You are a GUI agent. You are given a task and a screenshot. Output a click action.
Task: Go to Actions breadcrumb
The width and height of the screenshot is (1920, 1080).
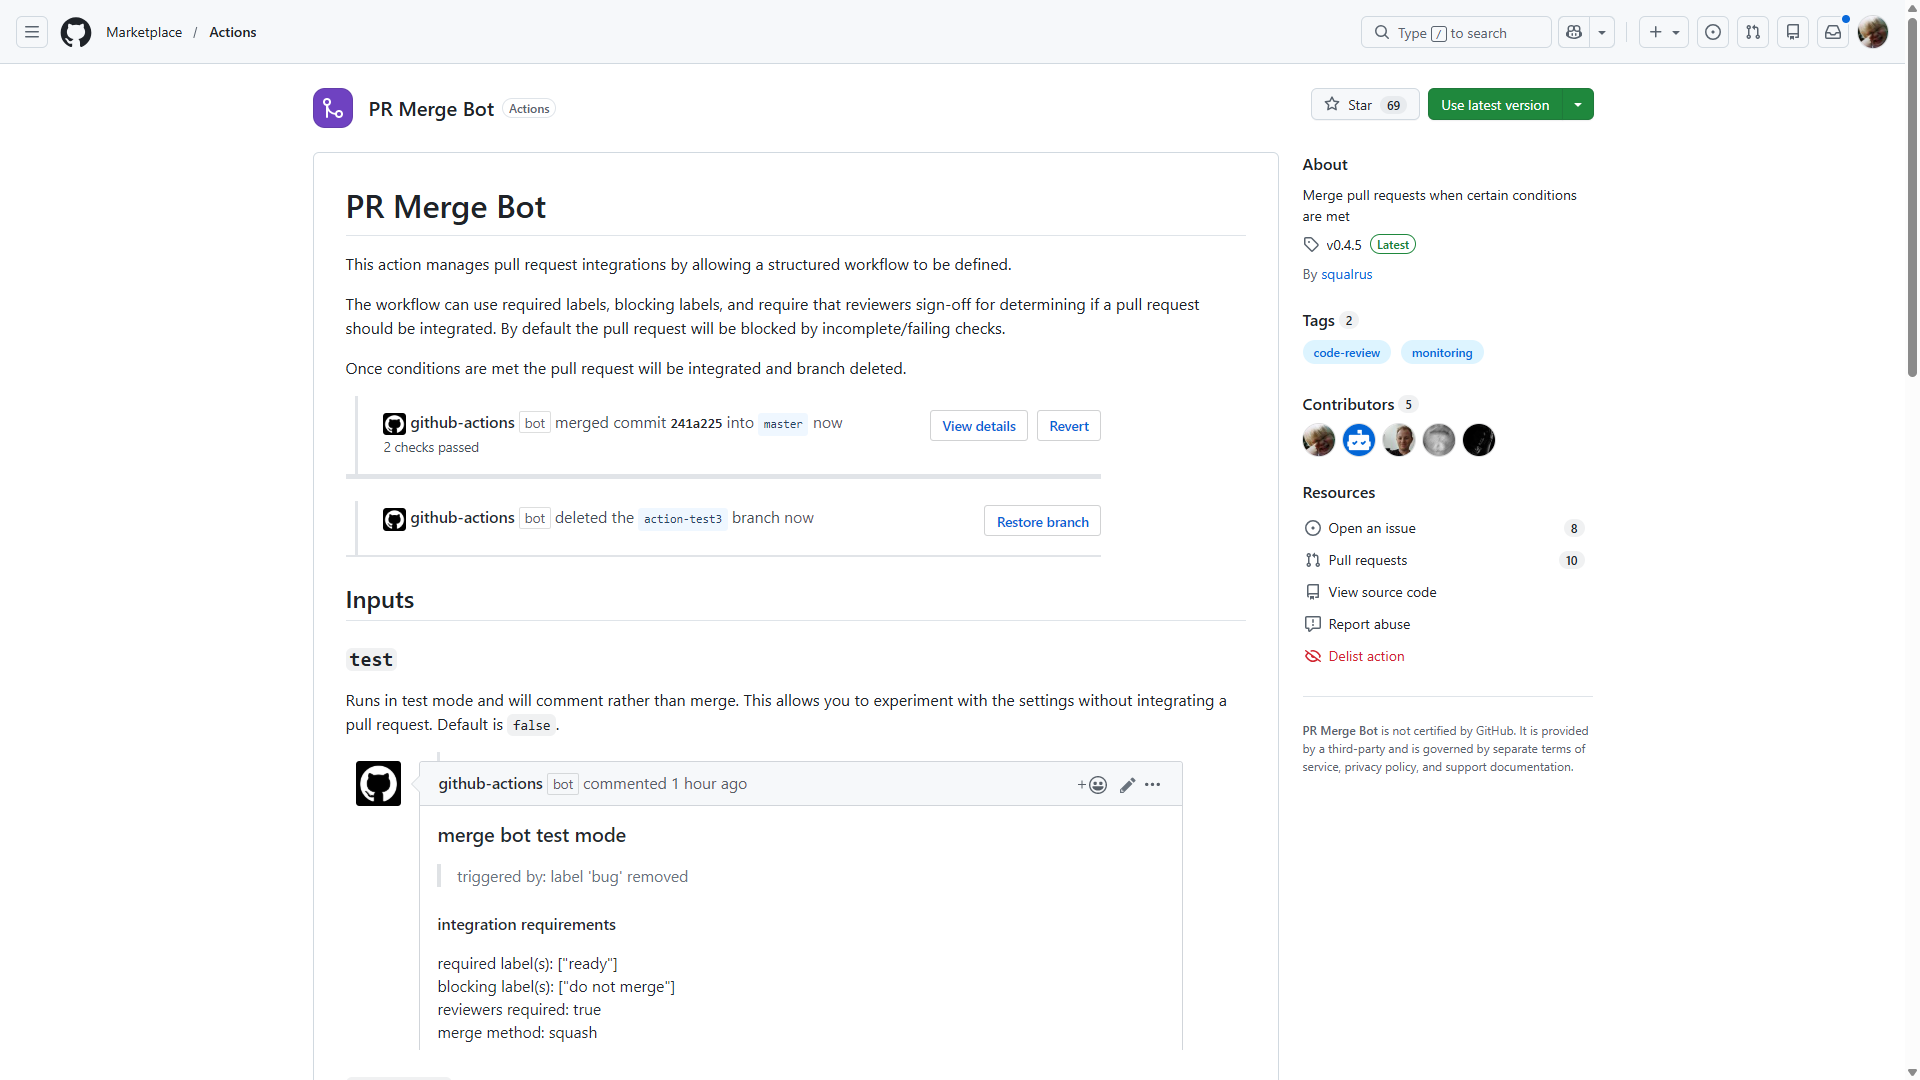(x=233, y=32)
